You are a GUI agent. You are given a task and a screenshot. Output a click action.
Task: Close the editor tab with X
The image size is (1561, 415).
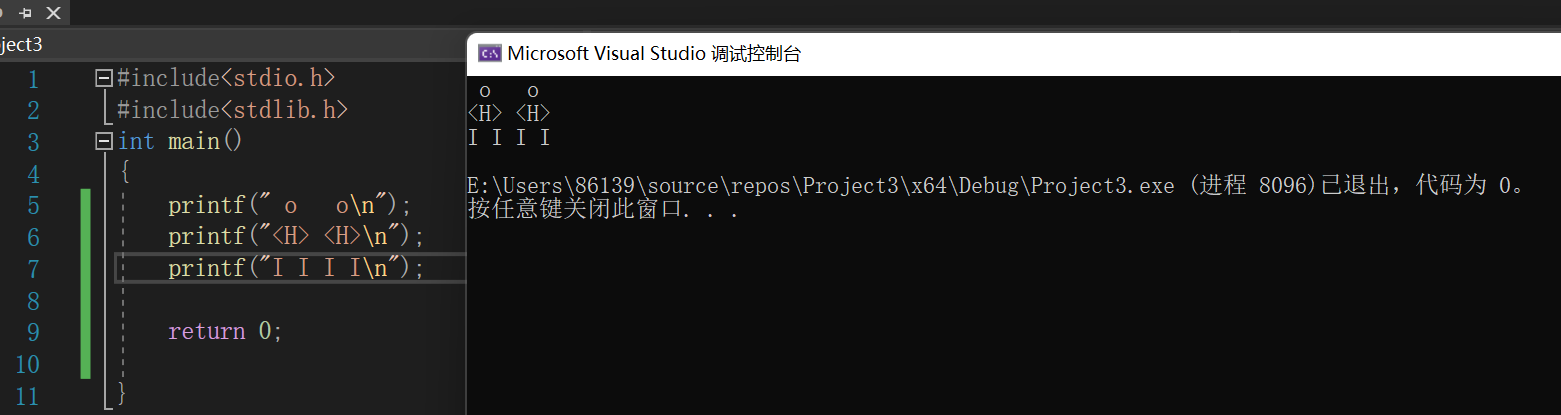click(x=53, y=13)
